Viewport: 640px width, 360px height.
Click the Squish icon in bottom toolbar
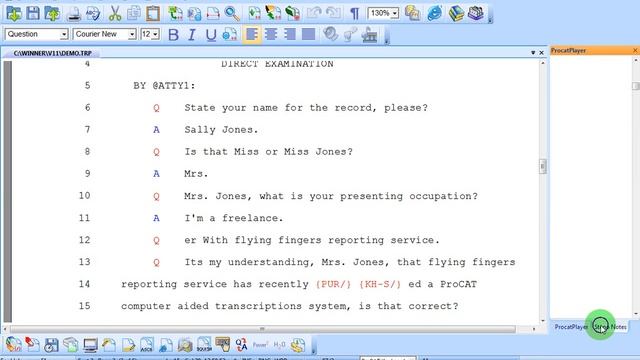pyautogui.click(x=204, y=345)
